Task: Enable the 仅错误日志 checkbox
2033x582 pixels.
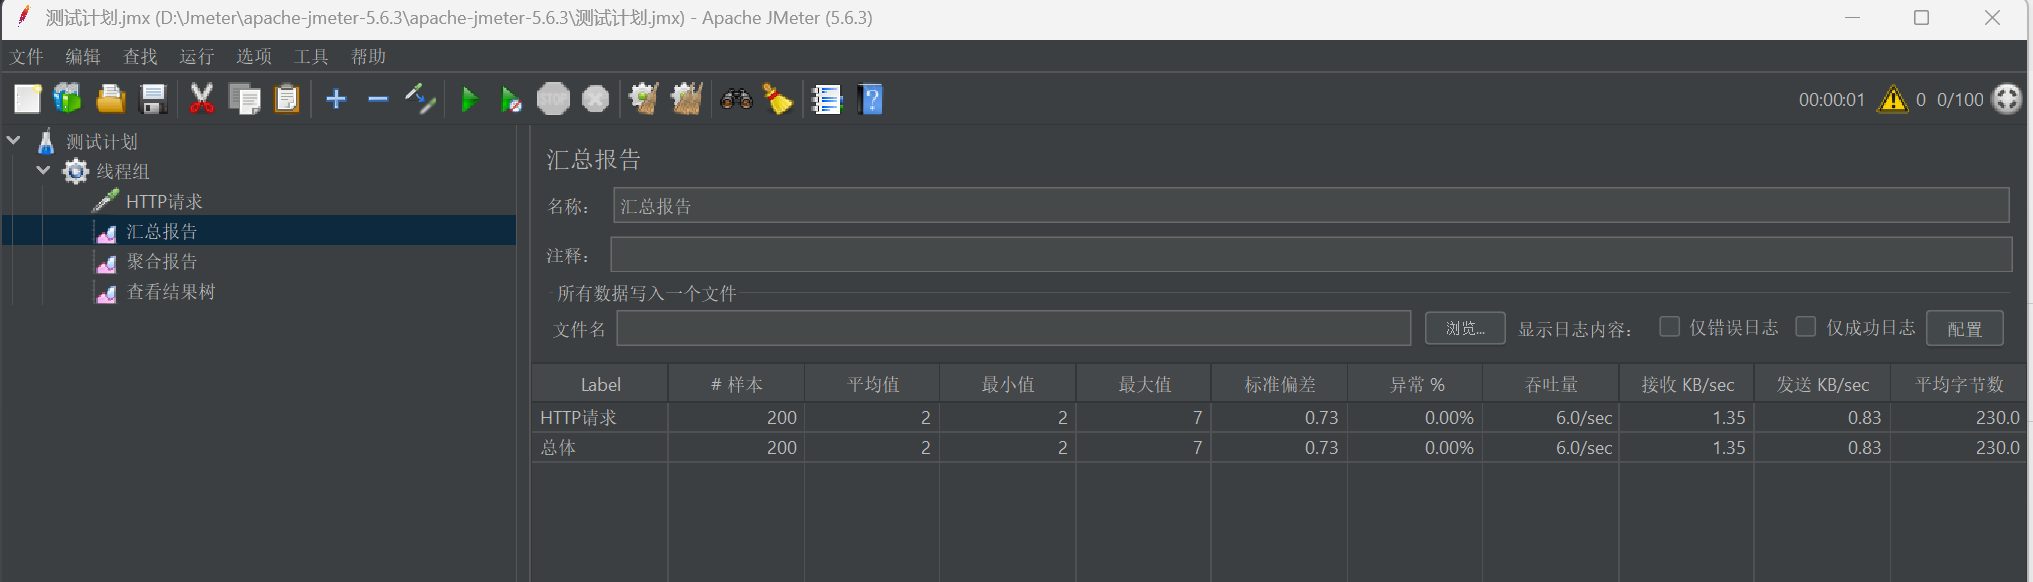Action: [x=1669, y=327]
